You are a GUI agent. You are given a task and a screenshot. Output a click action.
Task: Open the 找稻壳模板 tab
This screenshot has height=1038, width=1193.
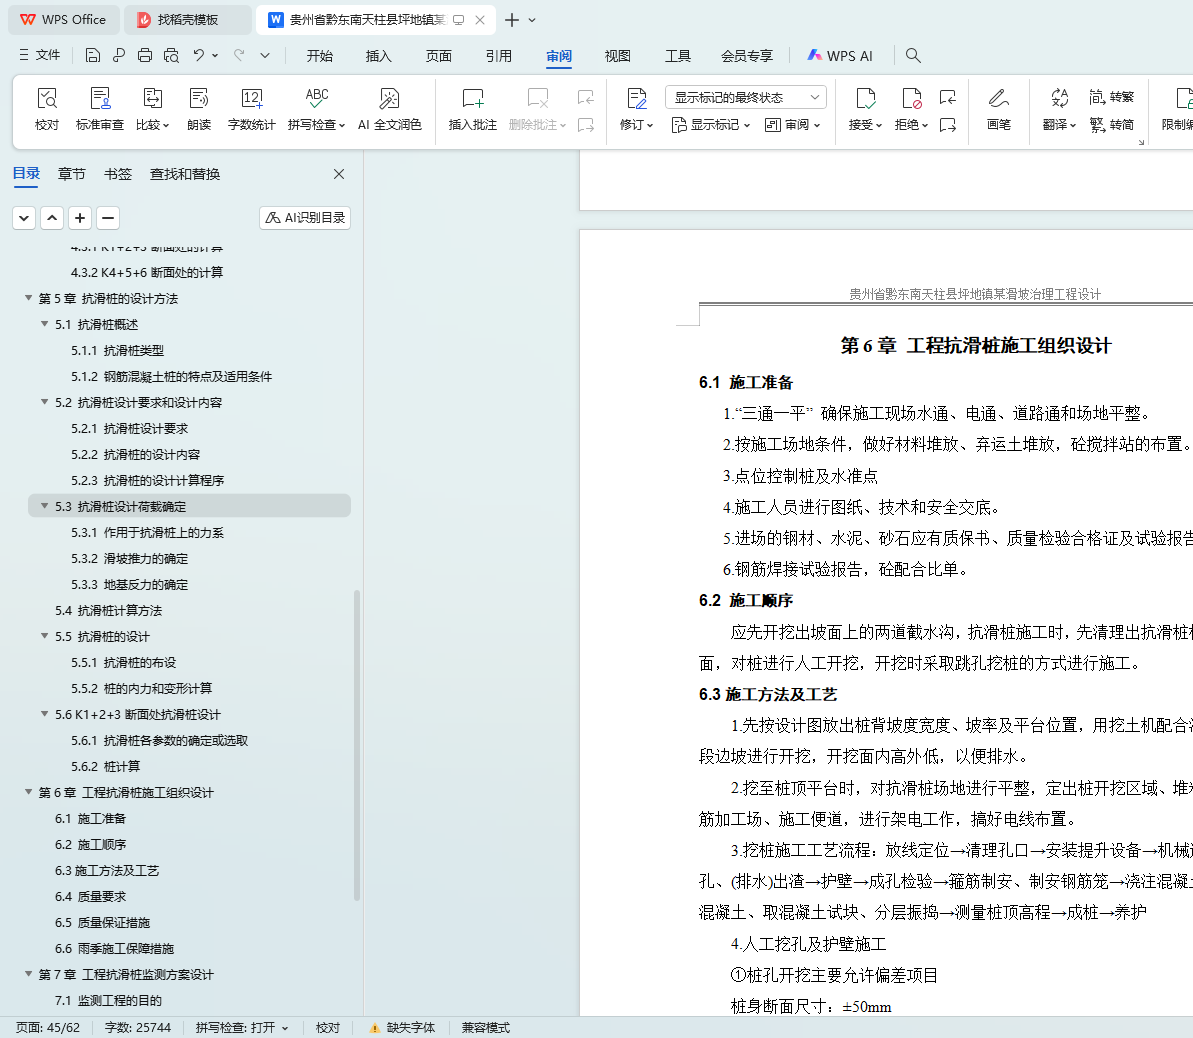tap(187, 20)
